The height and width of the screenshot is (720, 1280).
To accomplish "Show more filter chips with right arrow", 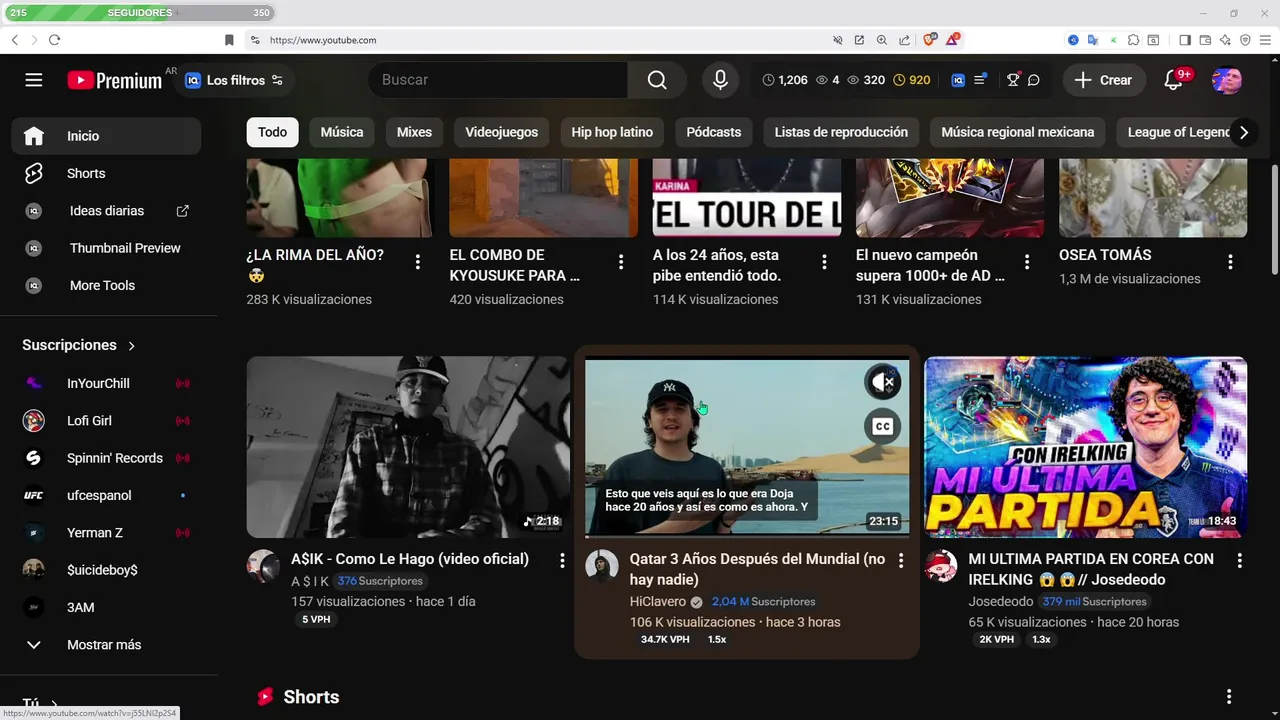I will 1243,132.
